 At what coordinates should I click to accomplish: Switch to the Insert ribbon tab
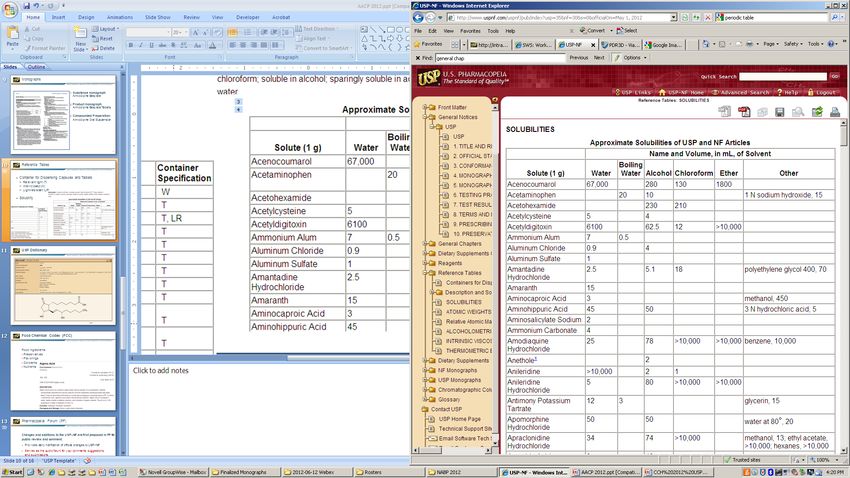(x=58, y=17)
